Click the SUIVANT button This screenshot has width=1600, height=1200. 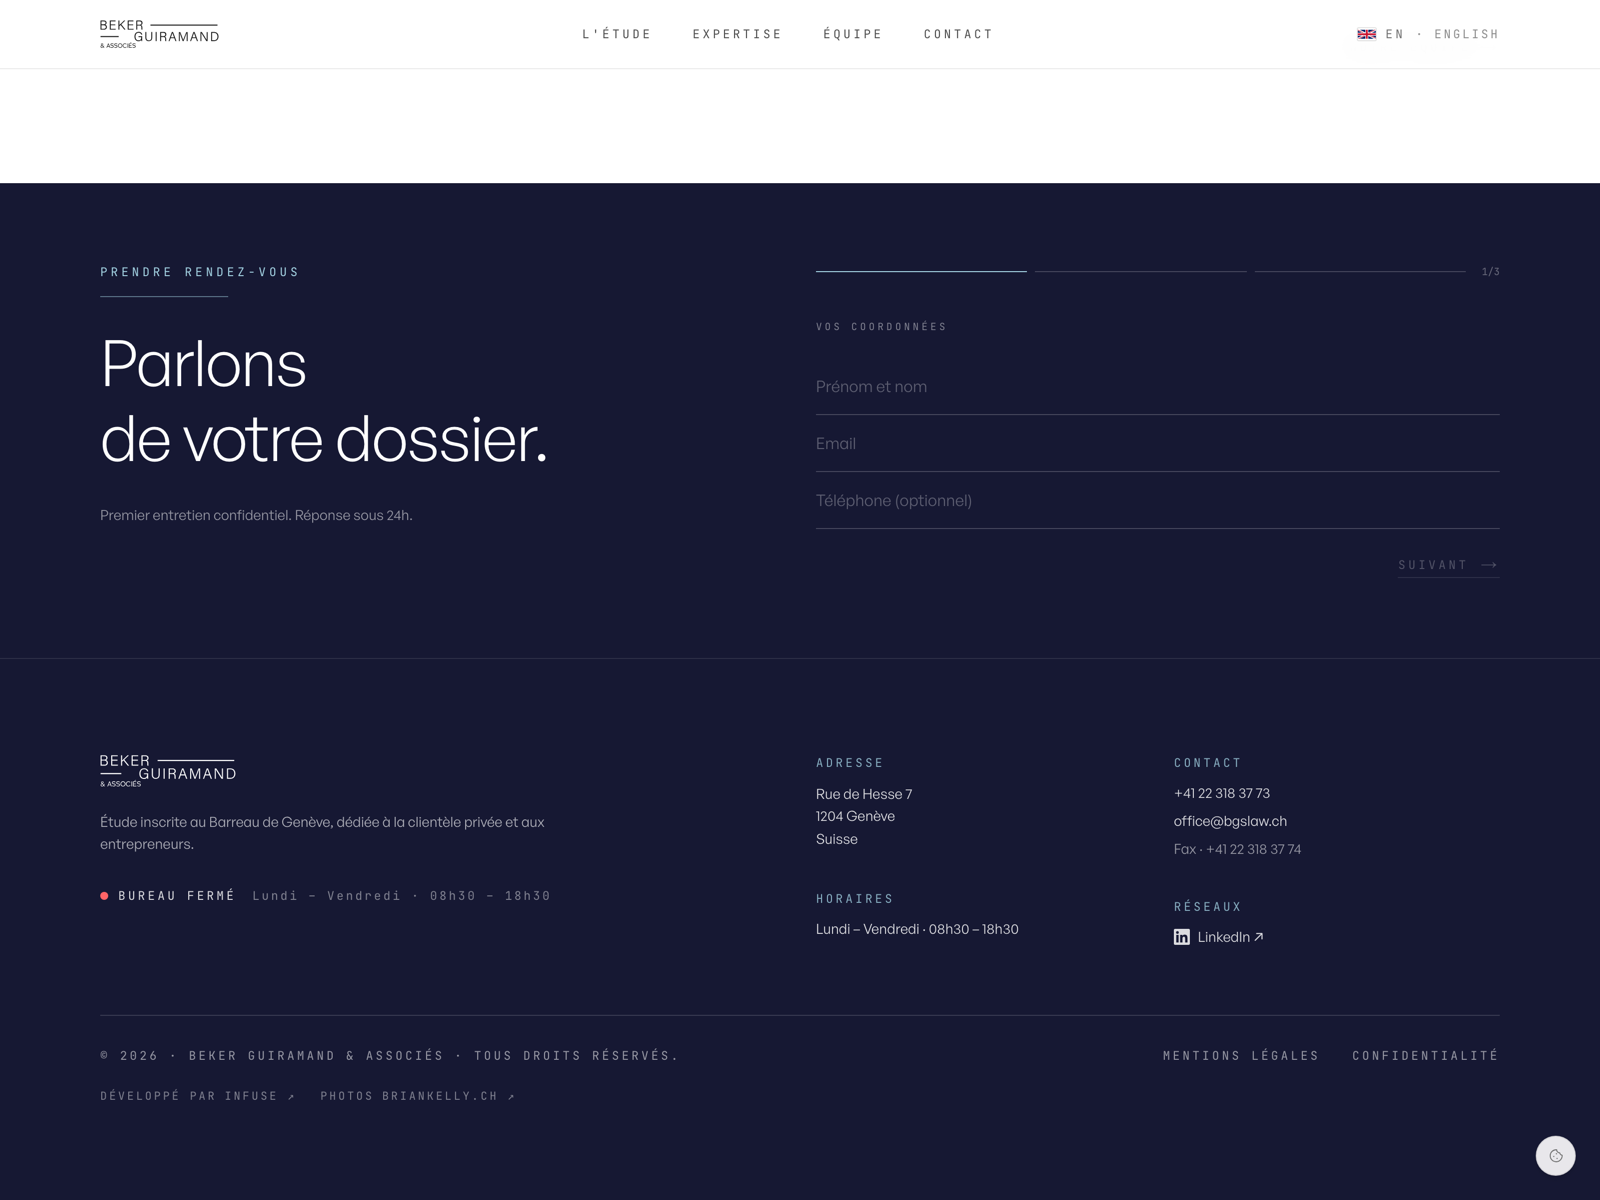[1448, 565]
